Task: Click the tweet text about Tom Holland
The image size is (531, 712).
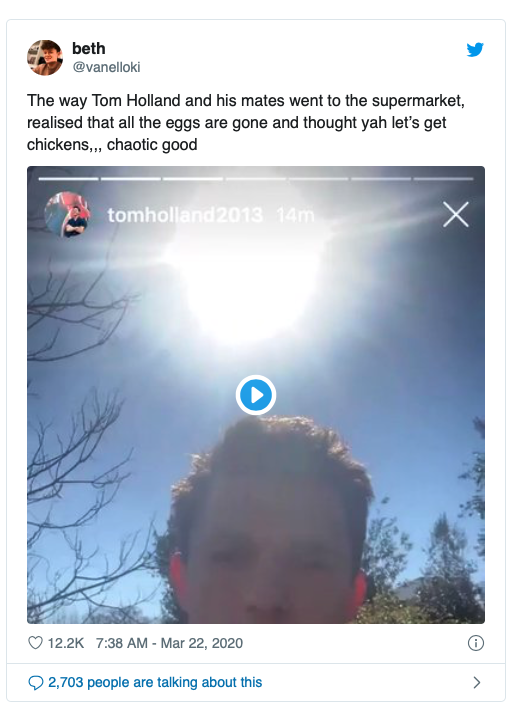Action: (246, 123)
